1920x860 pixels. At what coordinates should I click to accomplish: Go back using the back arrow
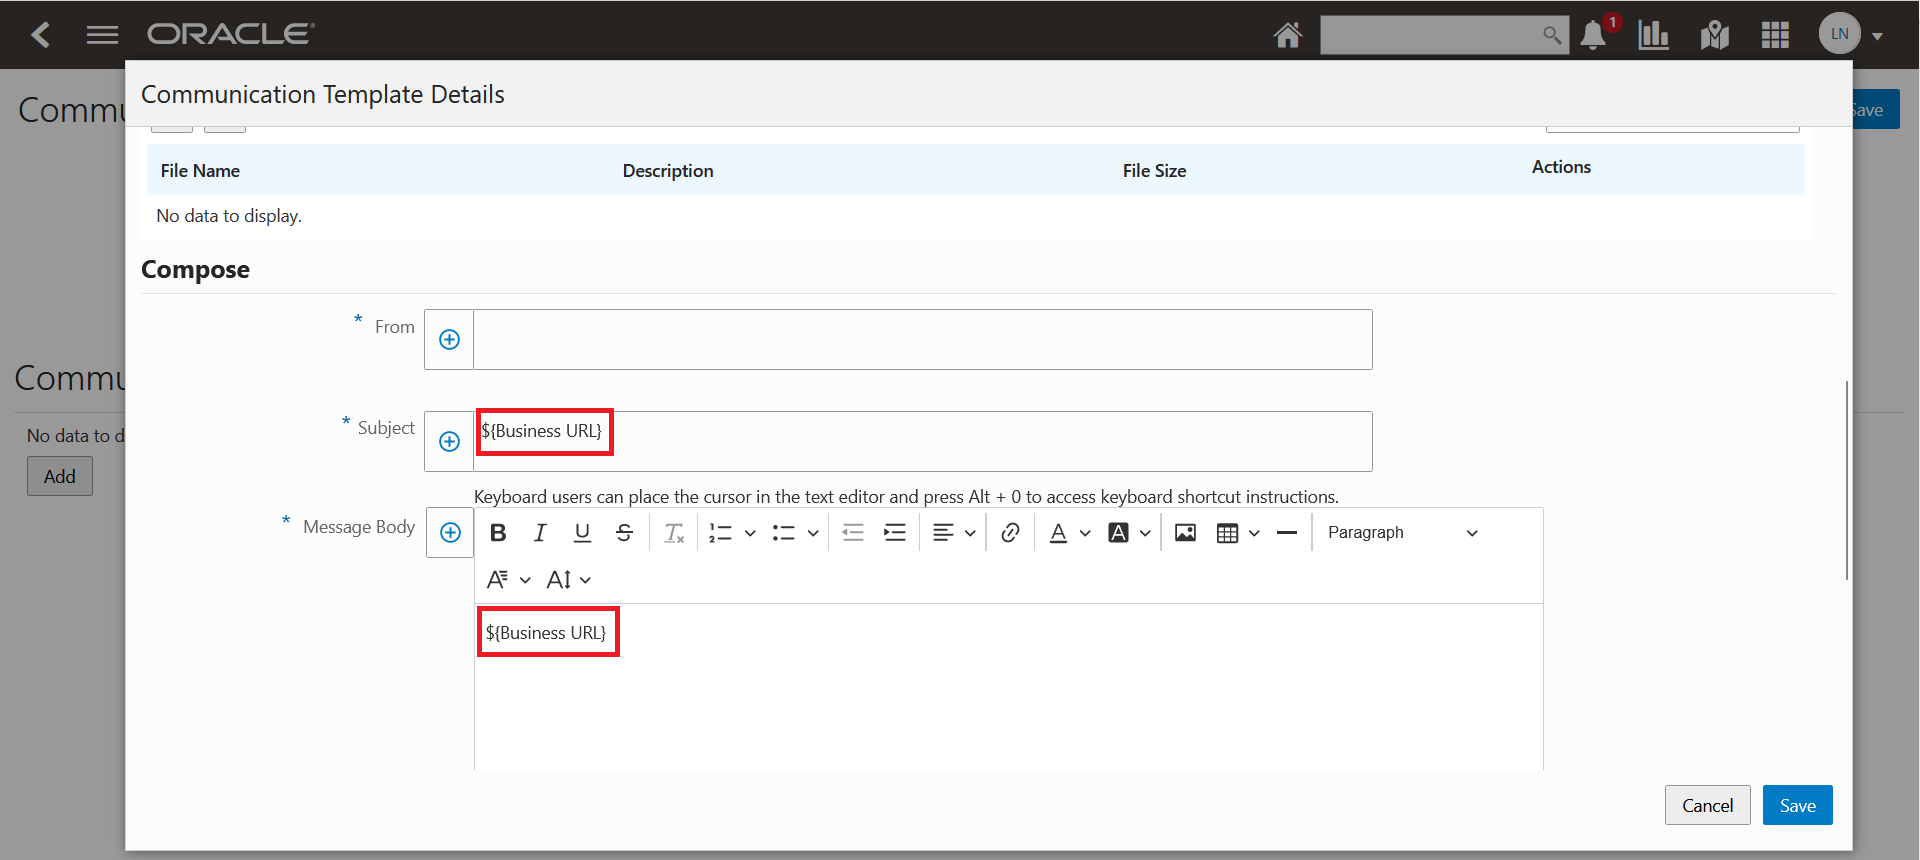(40, 35)
